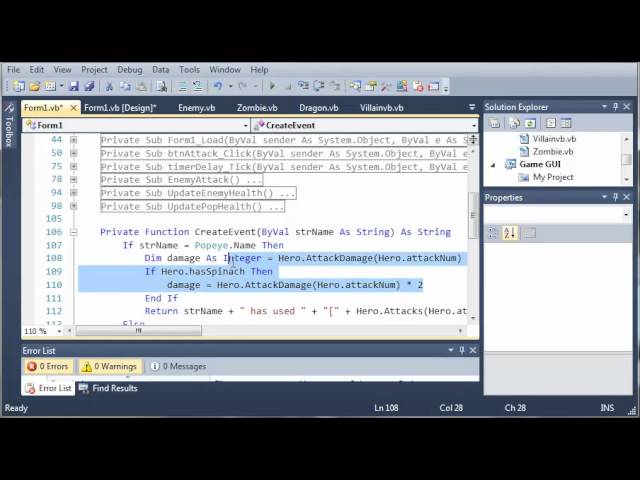Screen dimensions: 640x480
Task: Collapse the Game GUI project node
Action: [493, 164]
